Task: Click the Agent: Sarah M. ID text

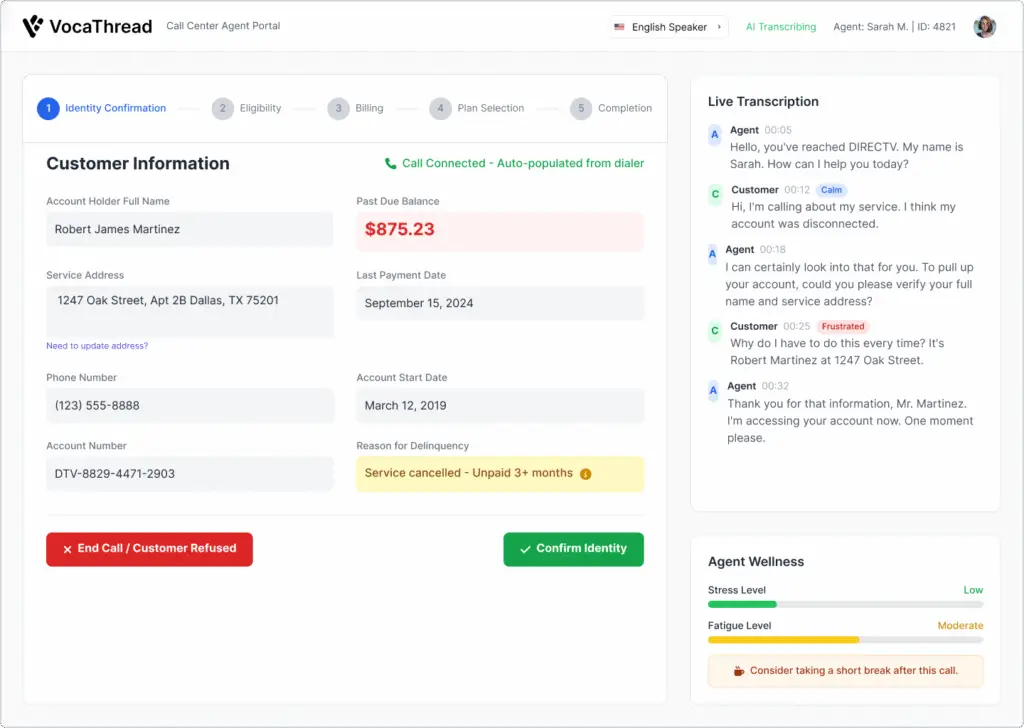Action: coord(894,27)
